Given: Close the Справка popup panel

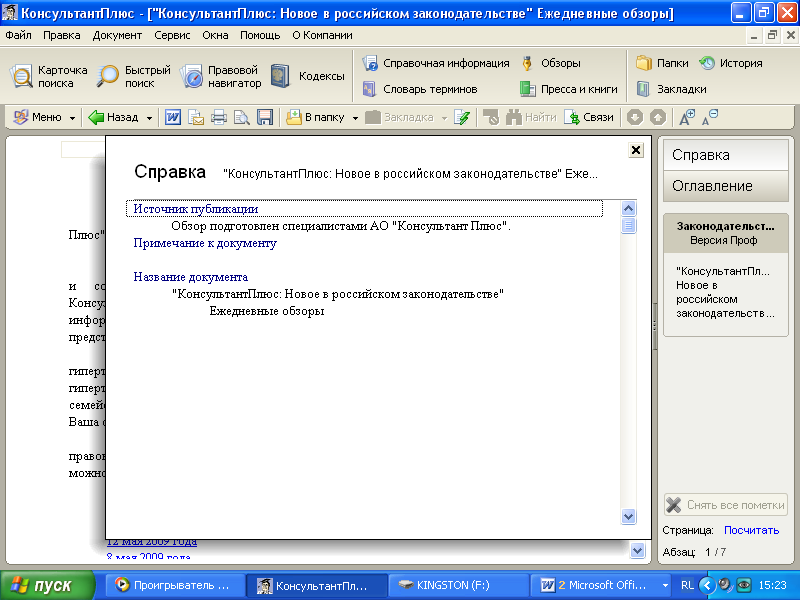Looking at the screenshot, I should pyautogui.click(x=636, y=150).
